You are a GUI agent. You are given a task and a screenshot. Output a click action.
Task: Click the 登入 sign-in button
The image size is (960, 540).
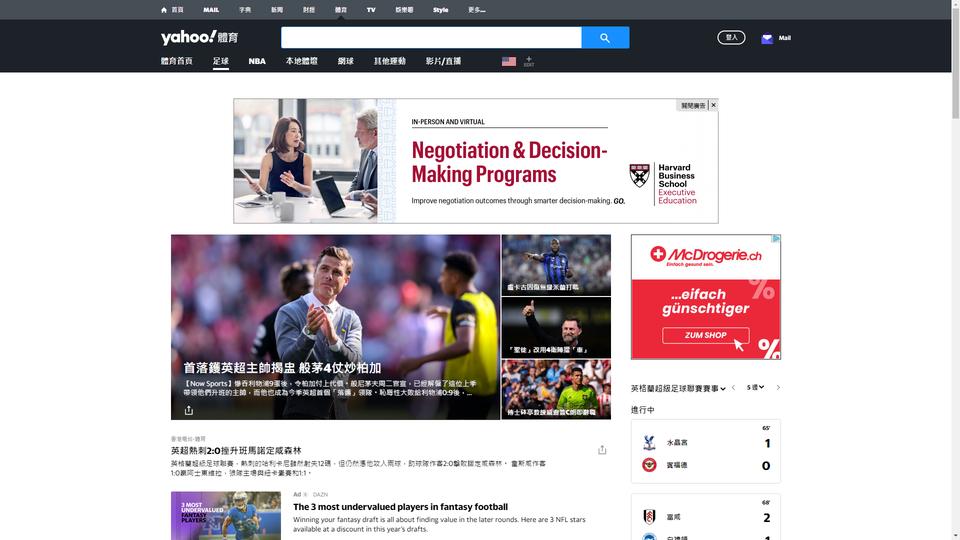tap(731, 37)
